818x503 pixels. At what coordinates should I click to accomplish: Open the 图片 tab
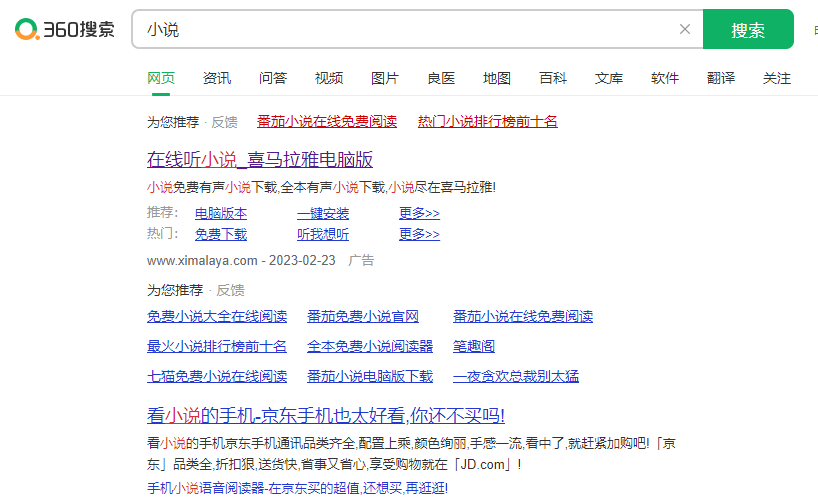[x=384, y=78]
